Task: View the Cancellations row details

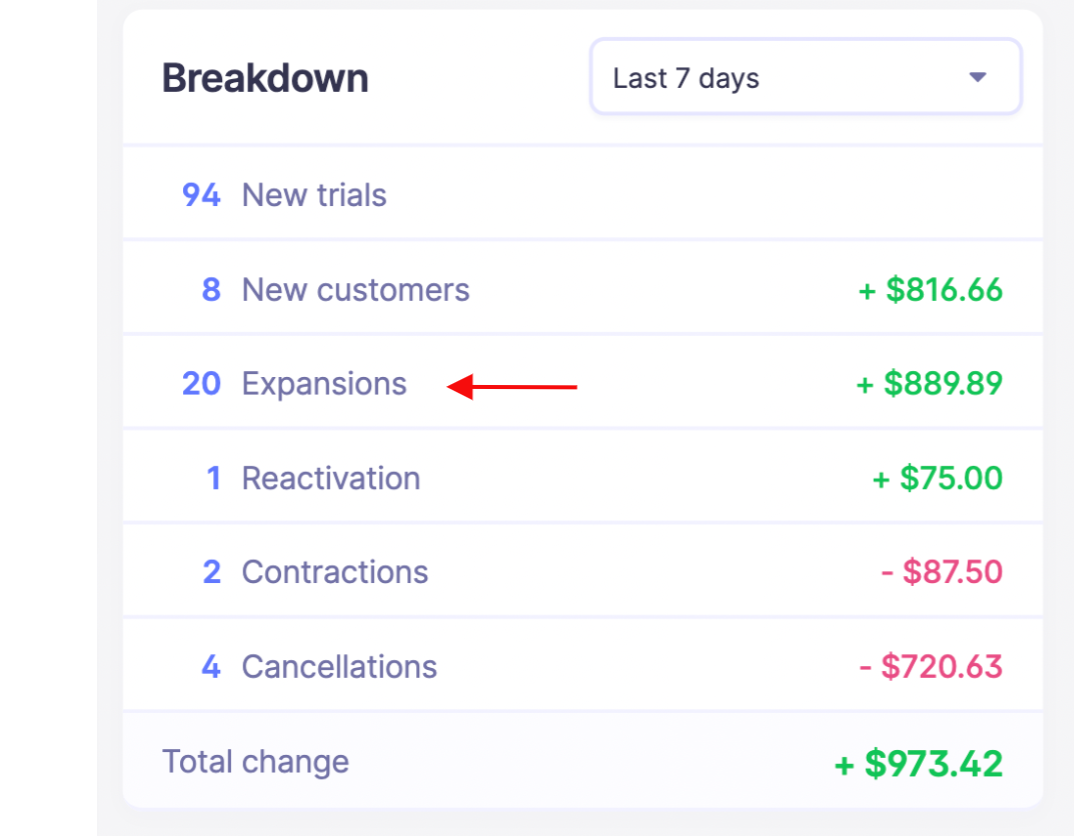Action: point(339,667)
